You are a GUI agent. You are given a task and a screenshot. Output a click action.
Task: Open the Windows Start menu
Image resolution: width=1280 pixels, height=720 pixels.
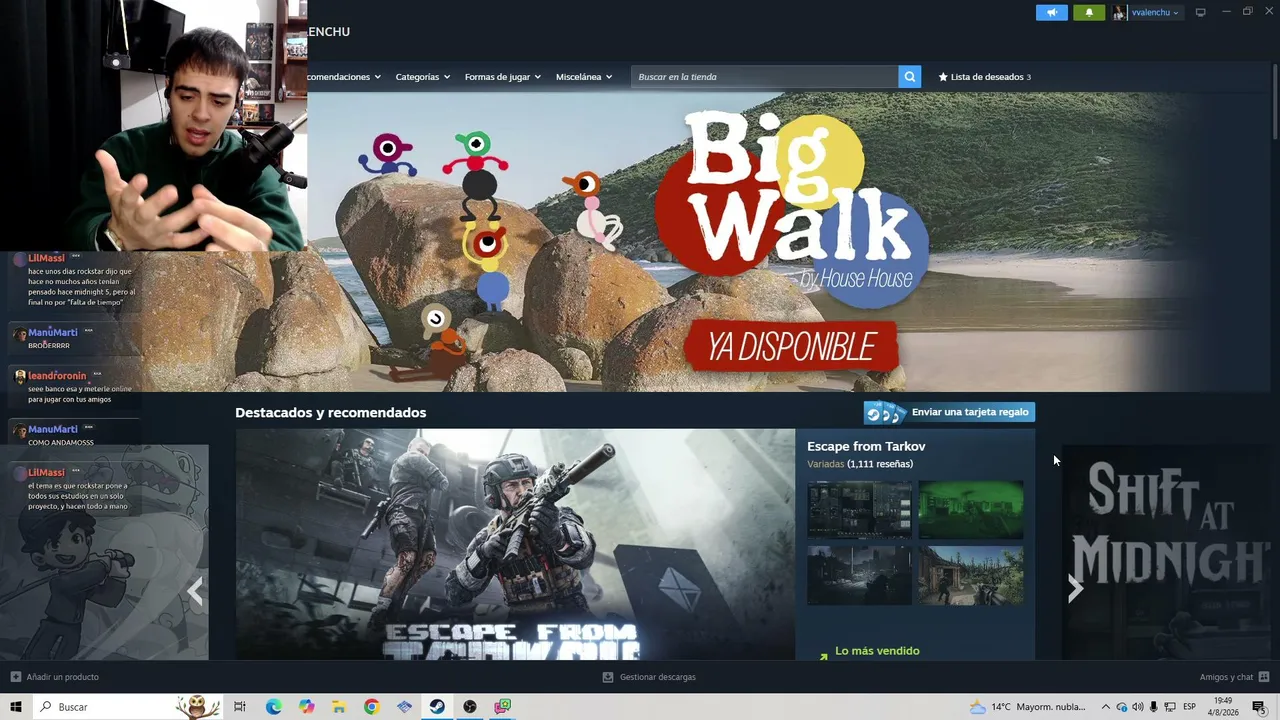[16, 707]
